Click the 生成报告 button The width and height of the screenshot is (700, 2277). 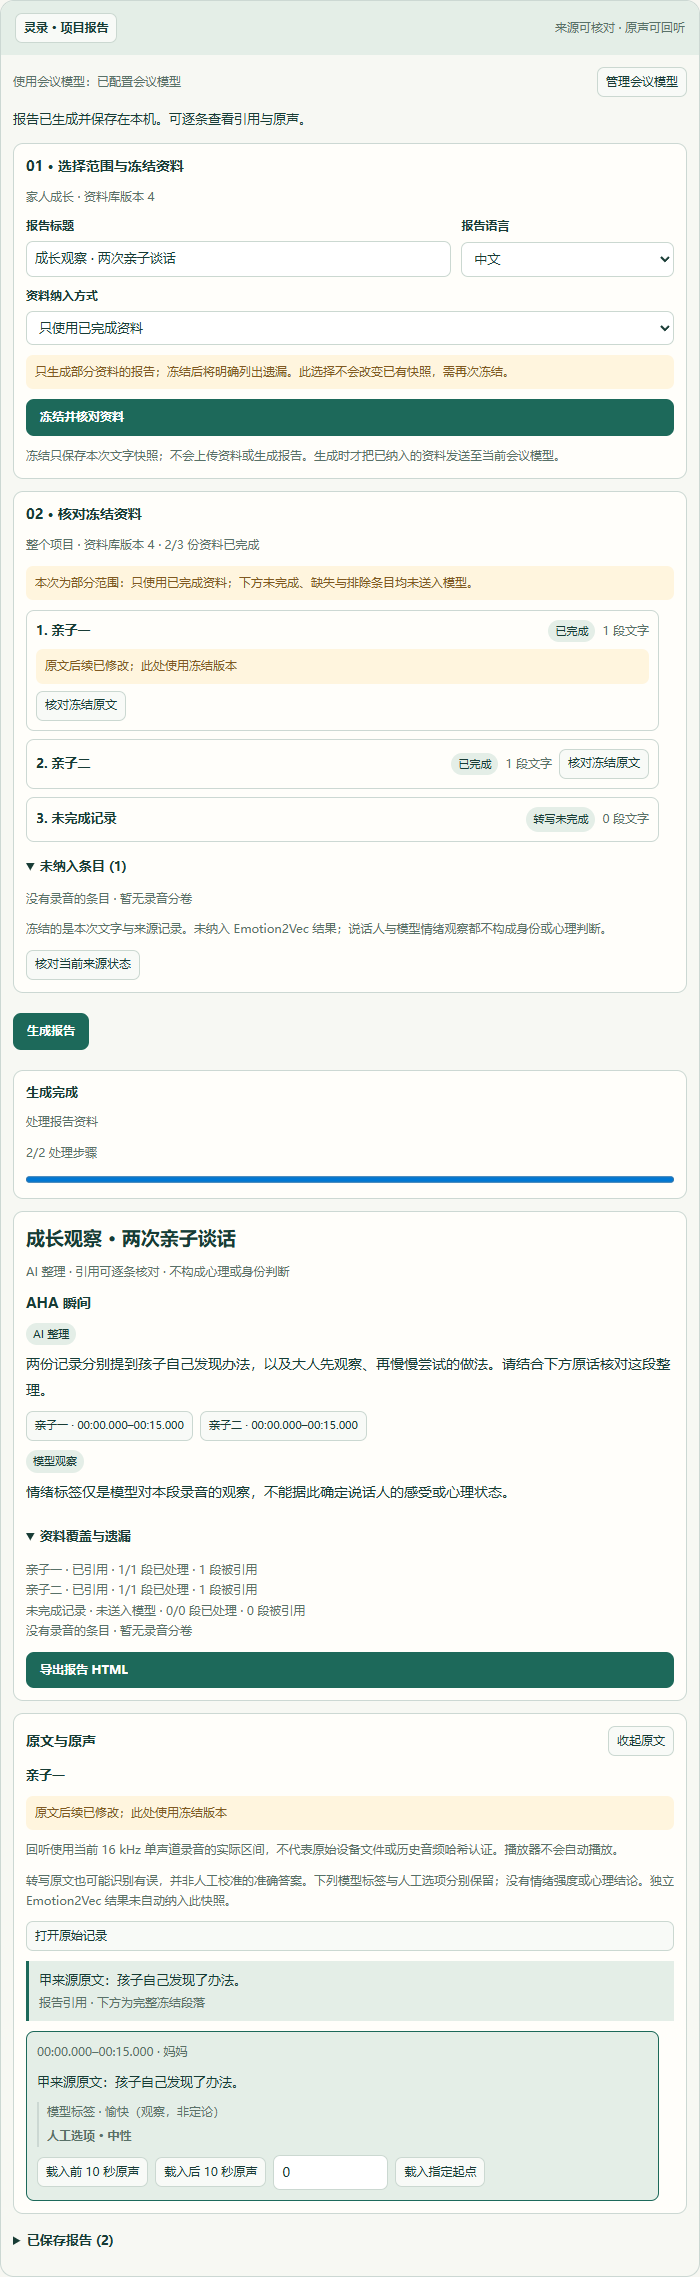click(x=51, y=1031)
